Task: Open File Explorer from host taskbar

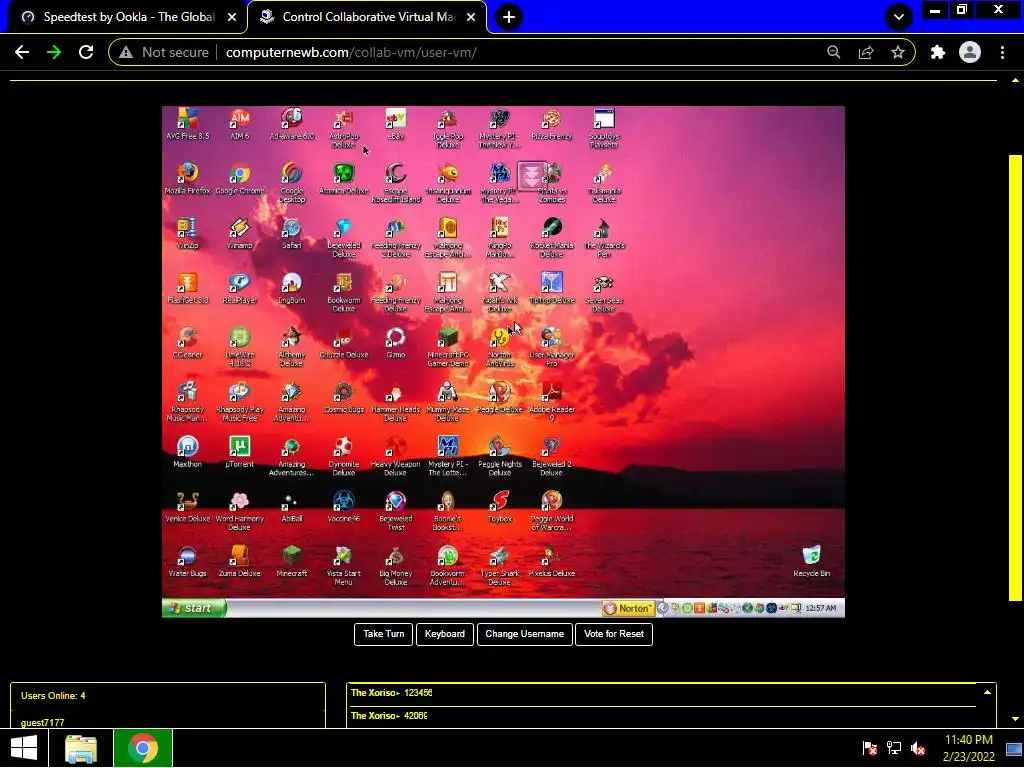Action: pos(81,748)
